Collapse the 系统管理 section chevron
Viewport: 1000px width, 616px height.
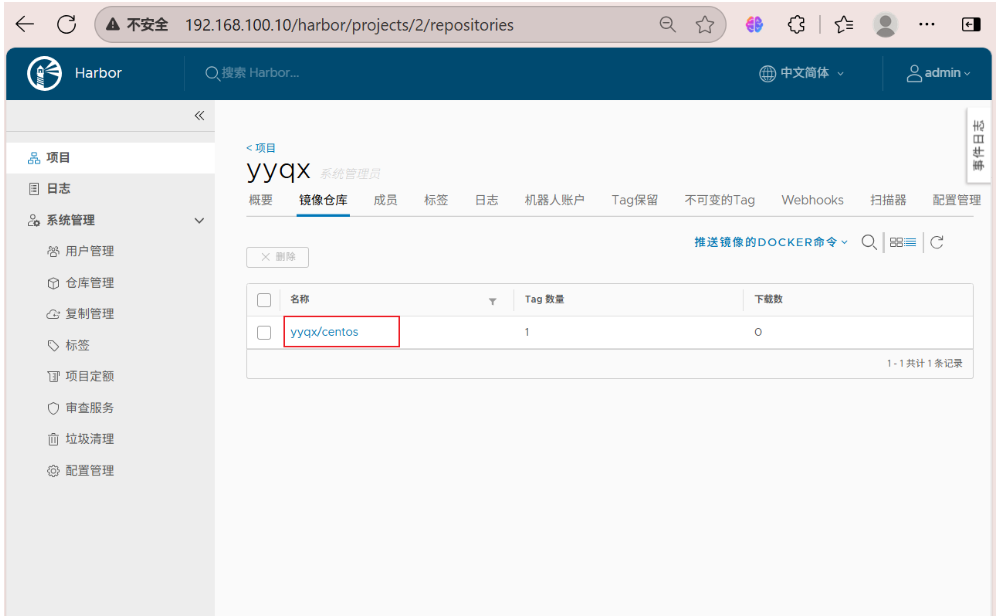(x=199, y=221)
